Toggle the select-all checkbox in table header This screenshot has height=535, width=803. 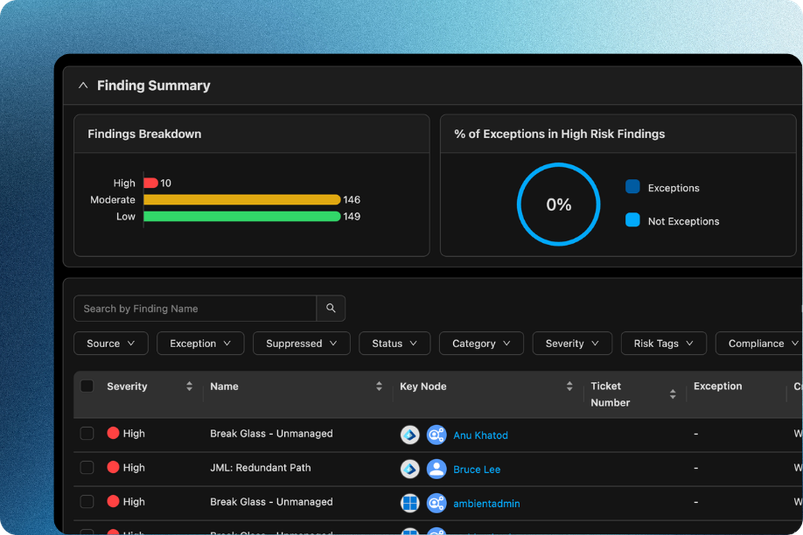[87, 386]
